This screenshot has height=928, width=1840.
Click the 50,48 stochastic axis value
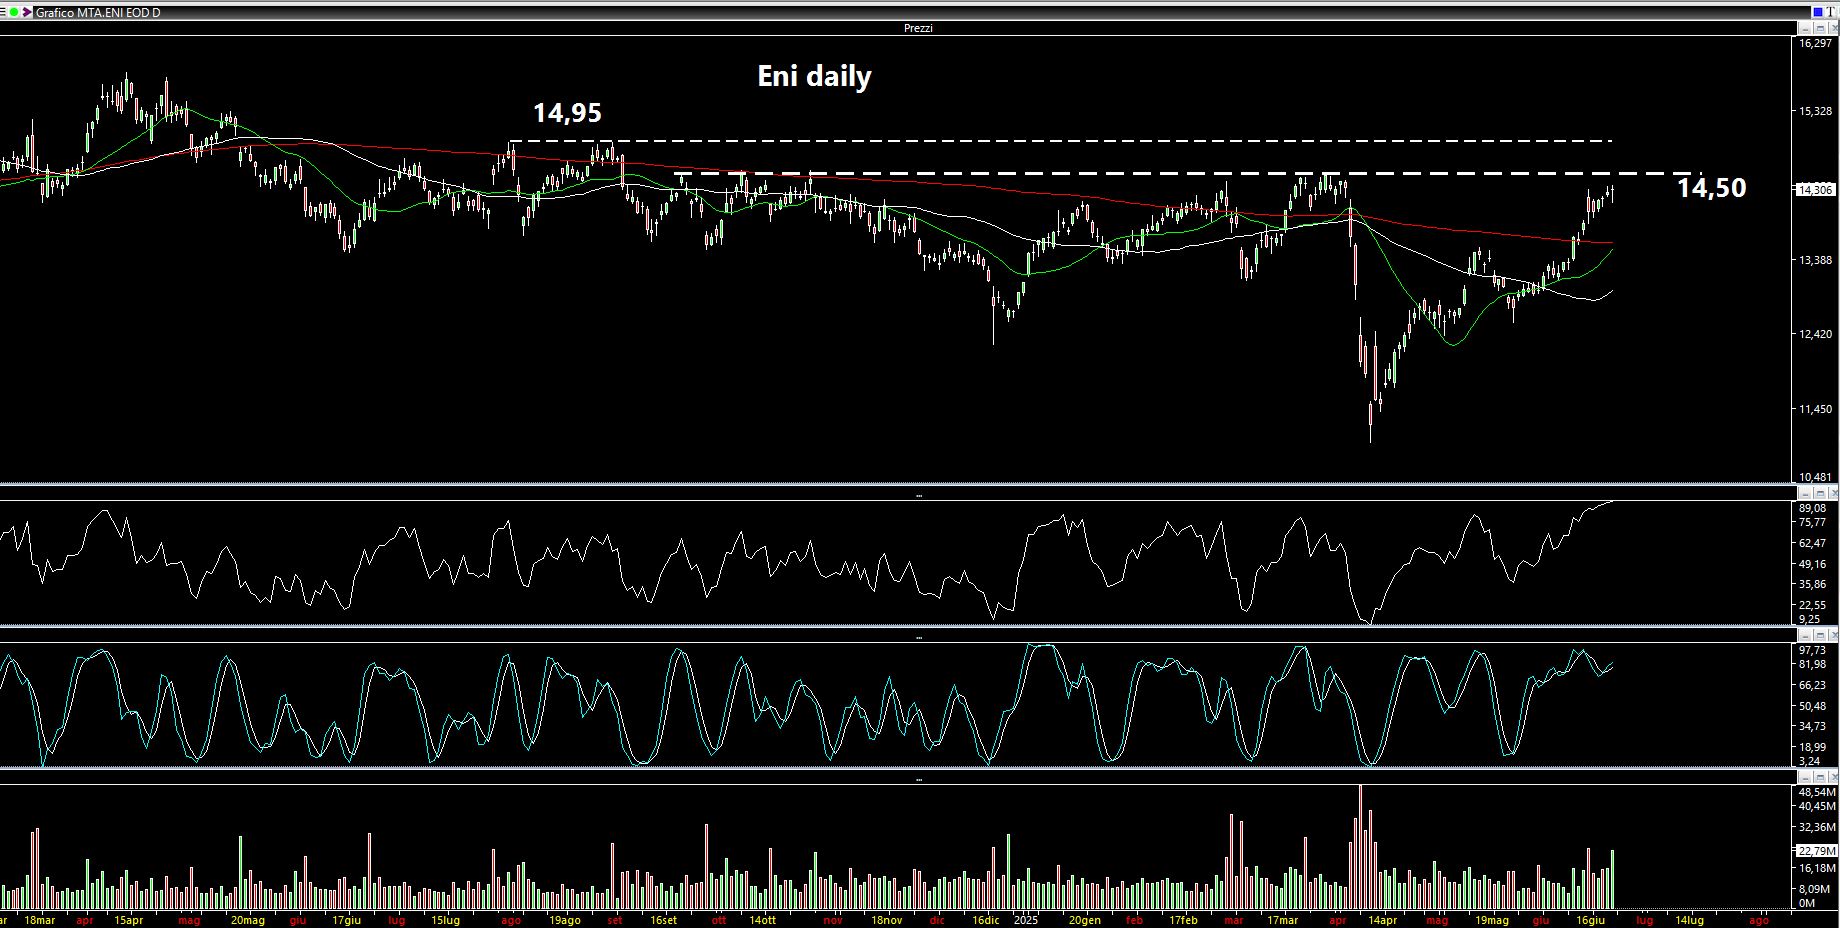(x=1812, y=706)
